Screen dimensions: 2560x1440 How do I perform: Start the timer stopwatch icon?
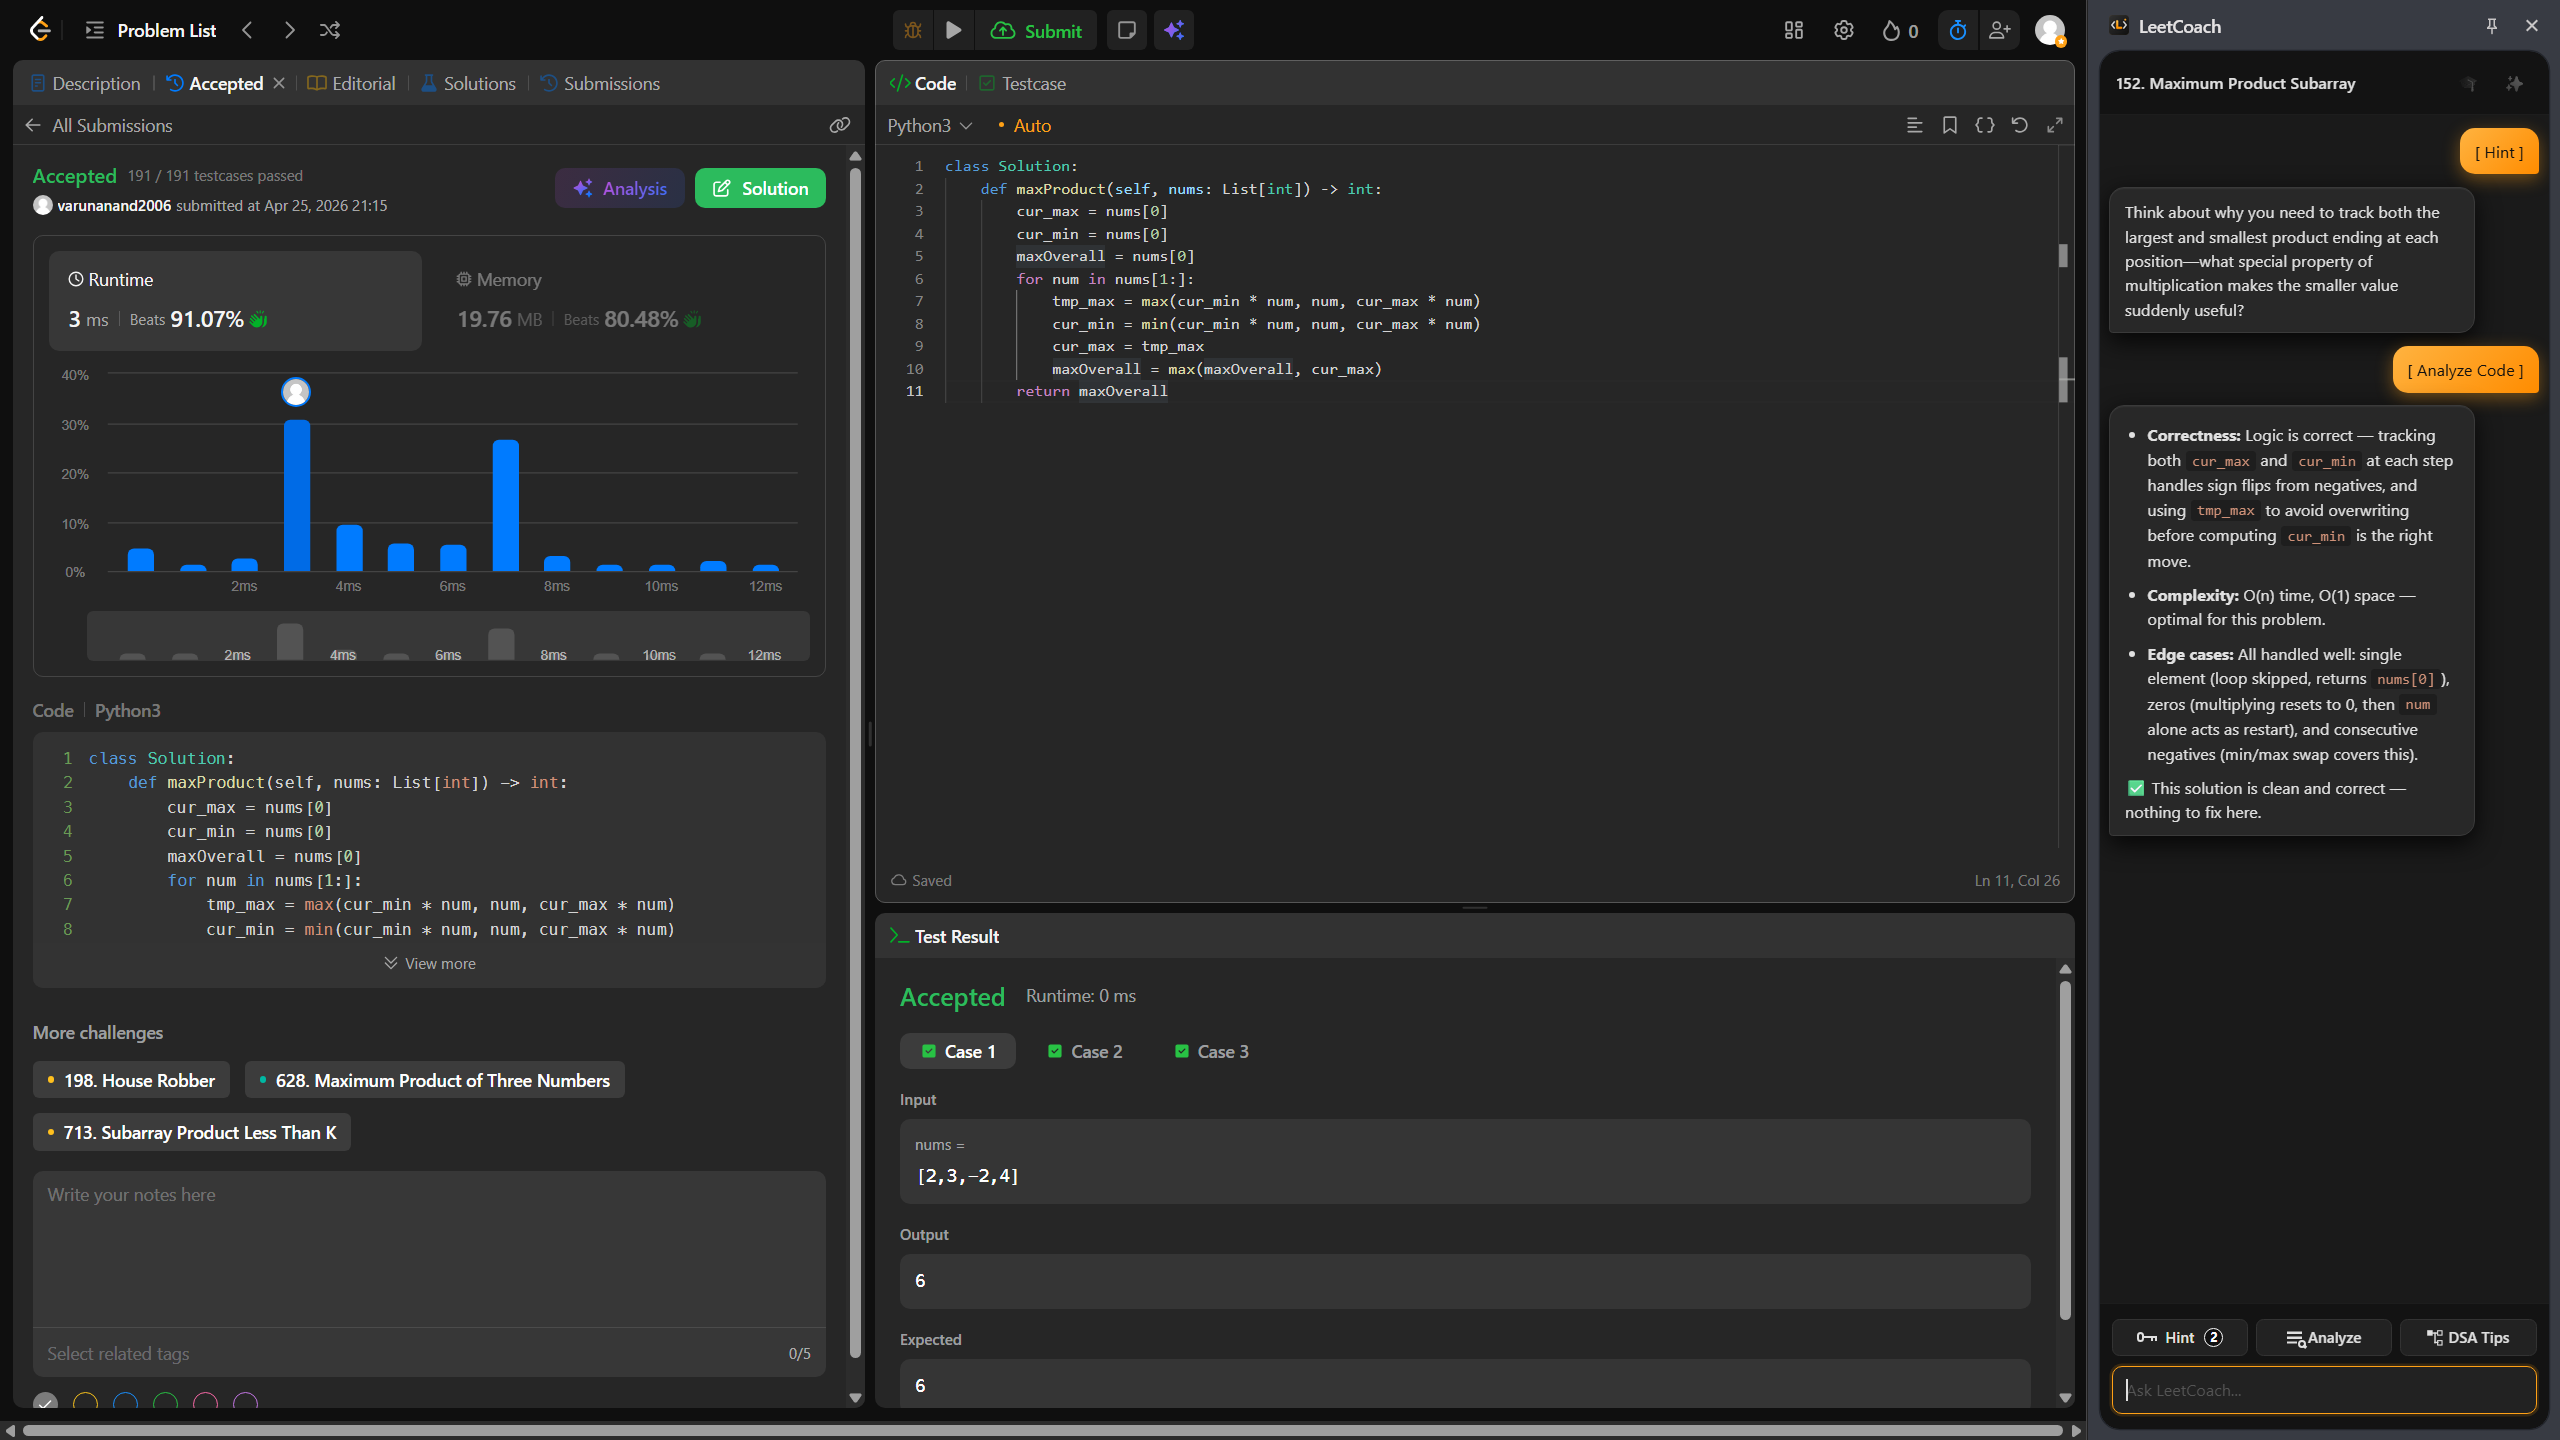[x=1958, y=30]
